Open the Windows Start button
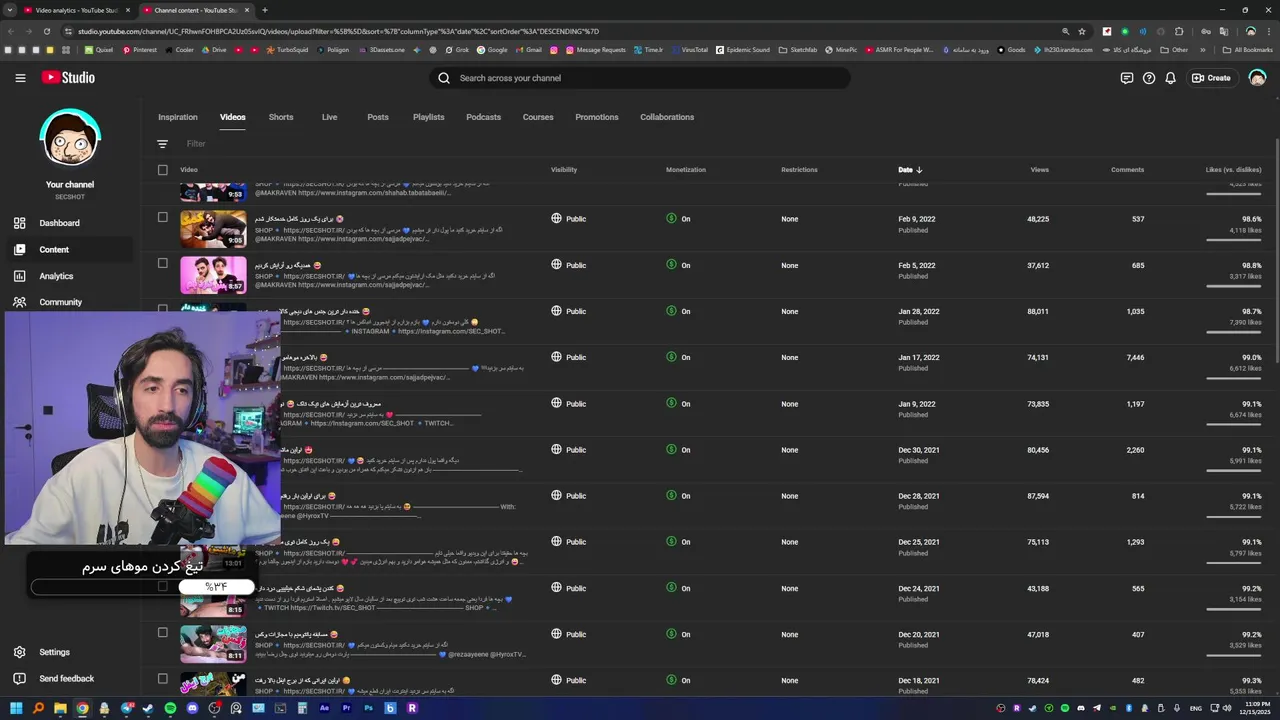Image resolution: width=1280 pixels, height=720 pixels. pyautogui.click(x=16, y=708)
